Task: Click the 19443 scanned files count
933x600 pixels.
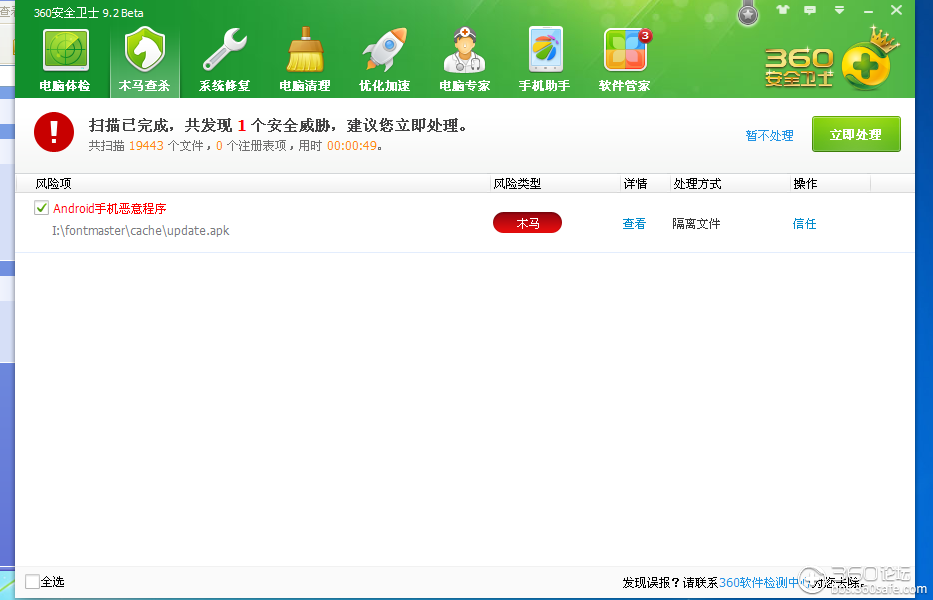Action: [x=146, y=146]
